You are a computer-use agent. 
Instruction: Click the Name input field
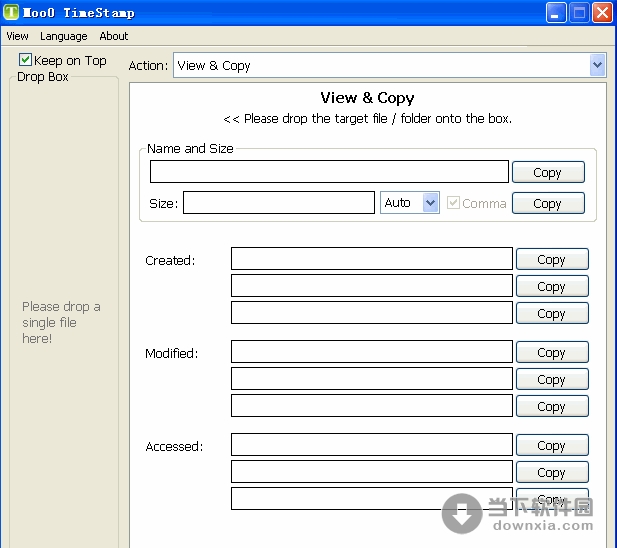pos(329,172)
